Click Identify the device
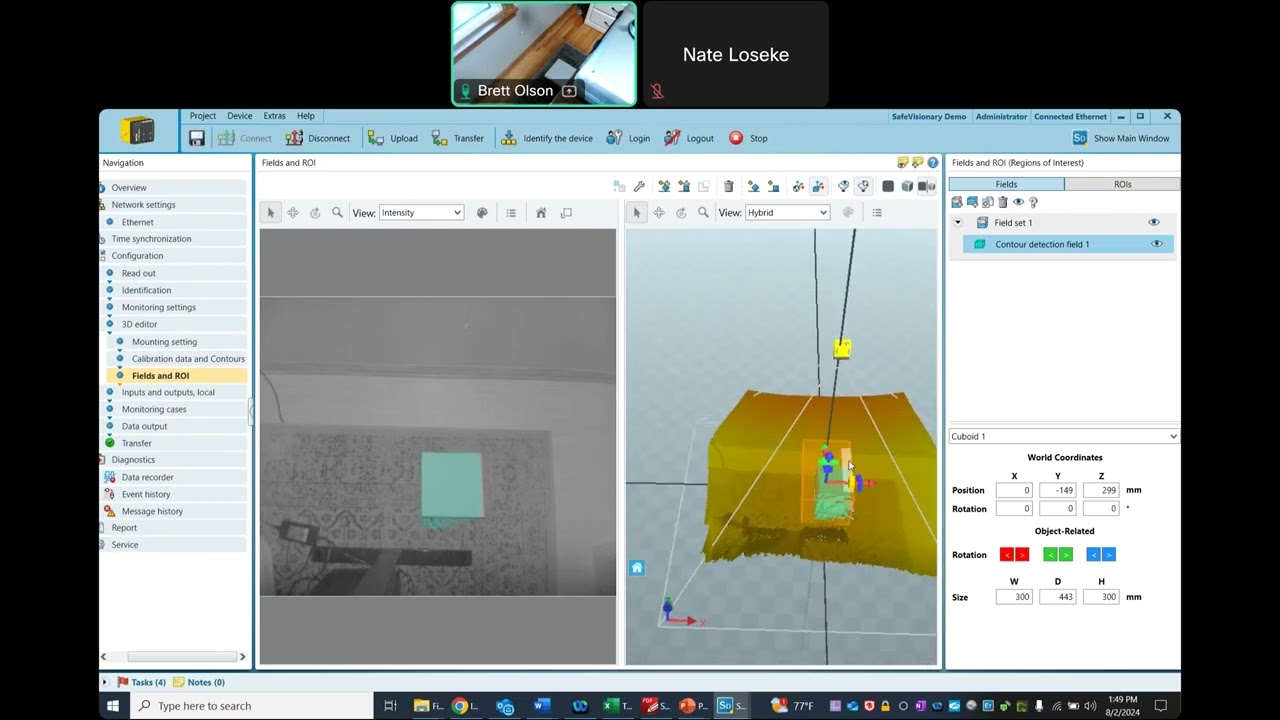 [x=547, y=138]
